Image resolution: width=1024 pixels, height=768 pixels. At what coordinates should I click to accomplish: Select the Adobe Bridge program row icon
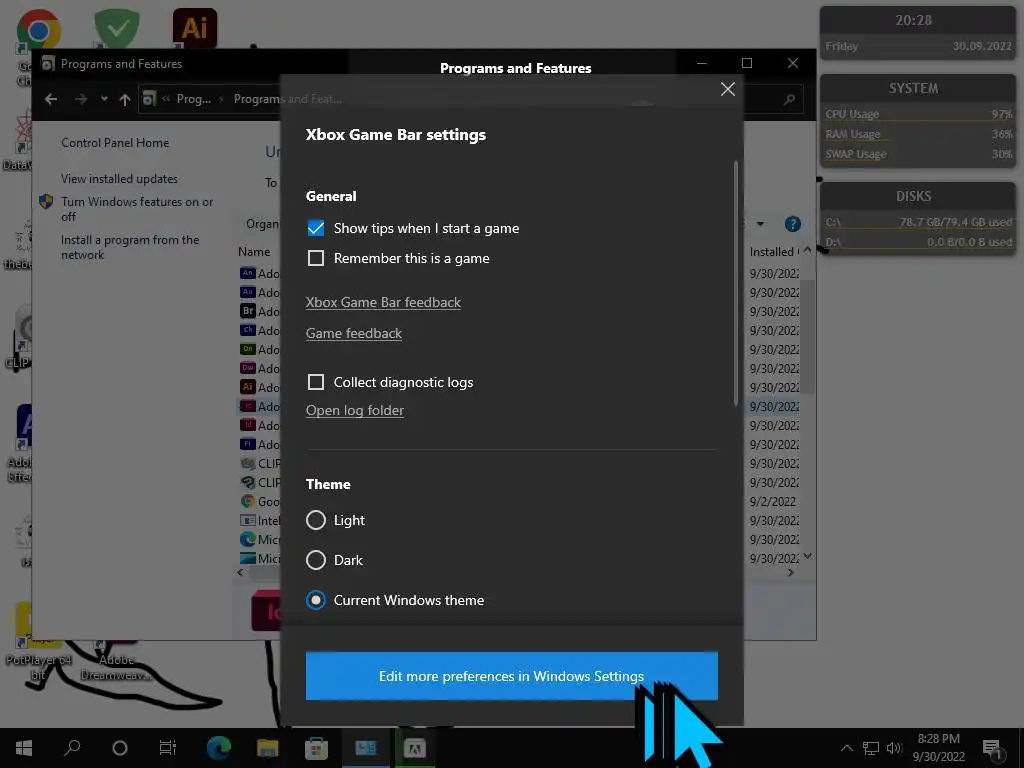248,311
